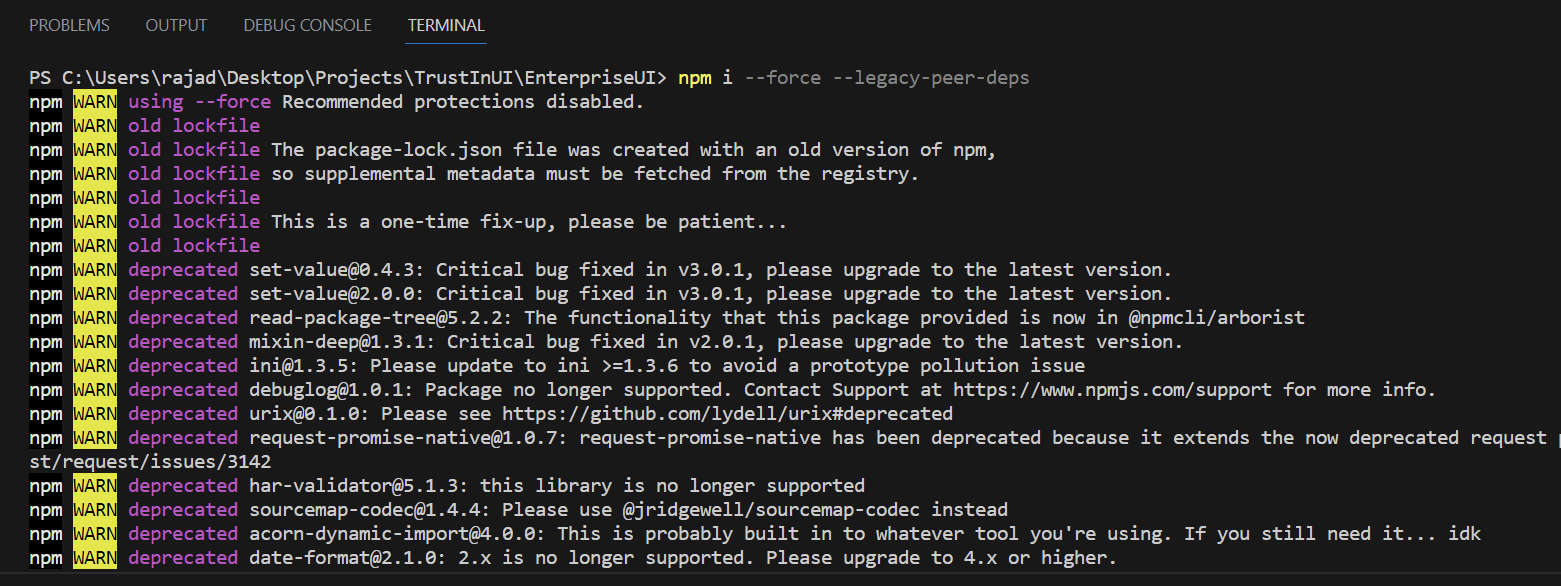Switch to the PROBLEMS tab
Screen dimensions: 1561x586
69,25
